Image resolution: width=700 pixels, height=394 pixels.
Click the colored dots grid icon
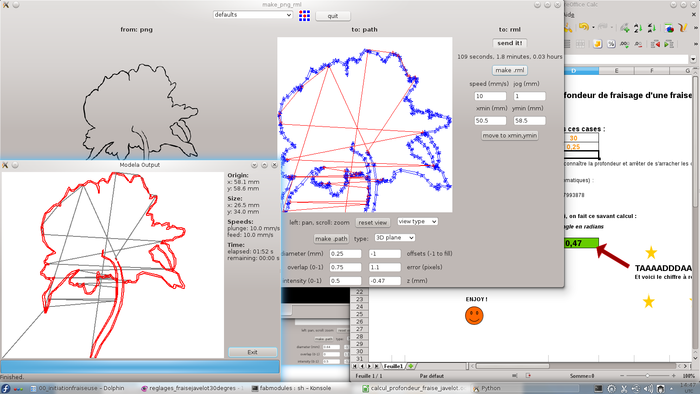coord(304,16)
